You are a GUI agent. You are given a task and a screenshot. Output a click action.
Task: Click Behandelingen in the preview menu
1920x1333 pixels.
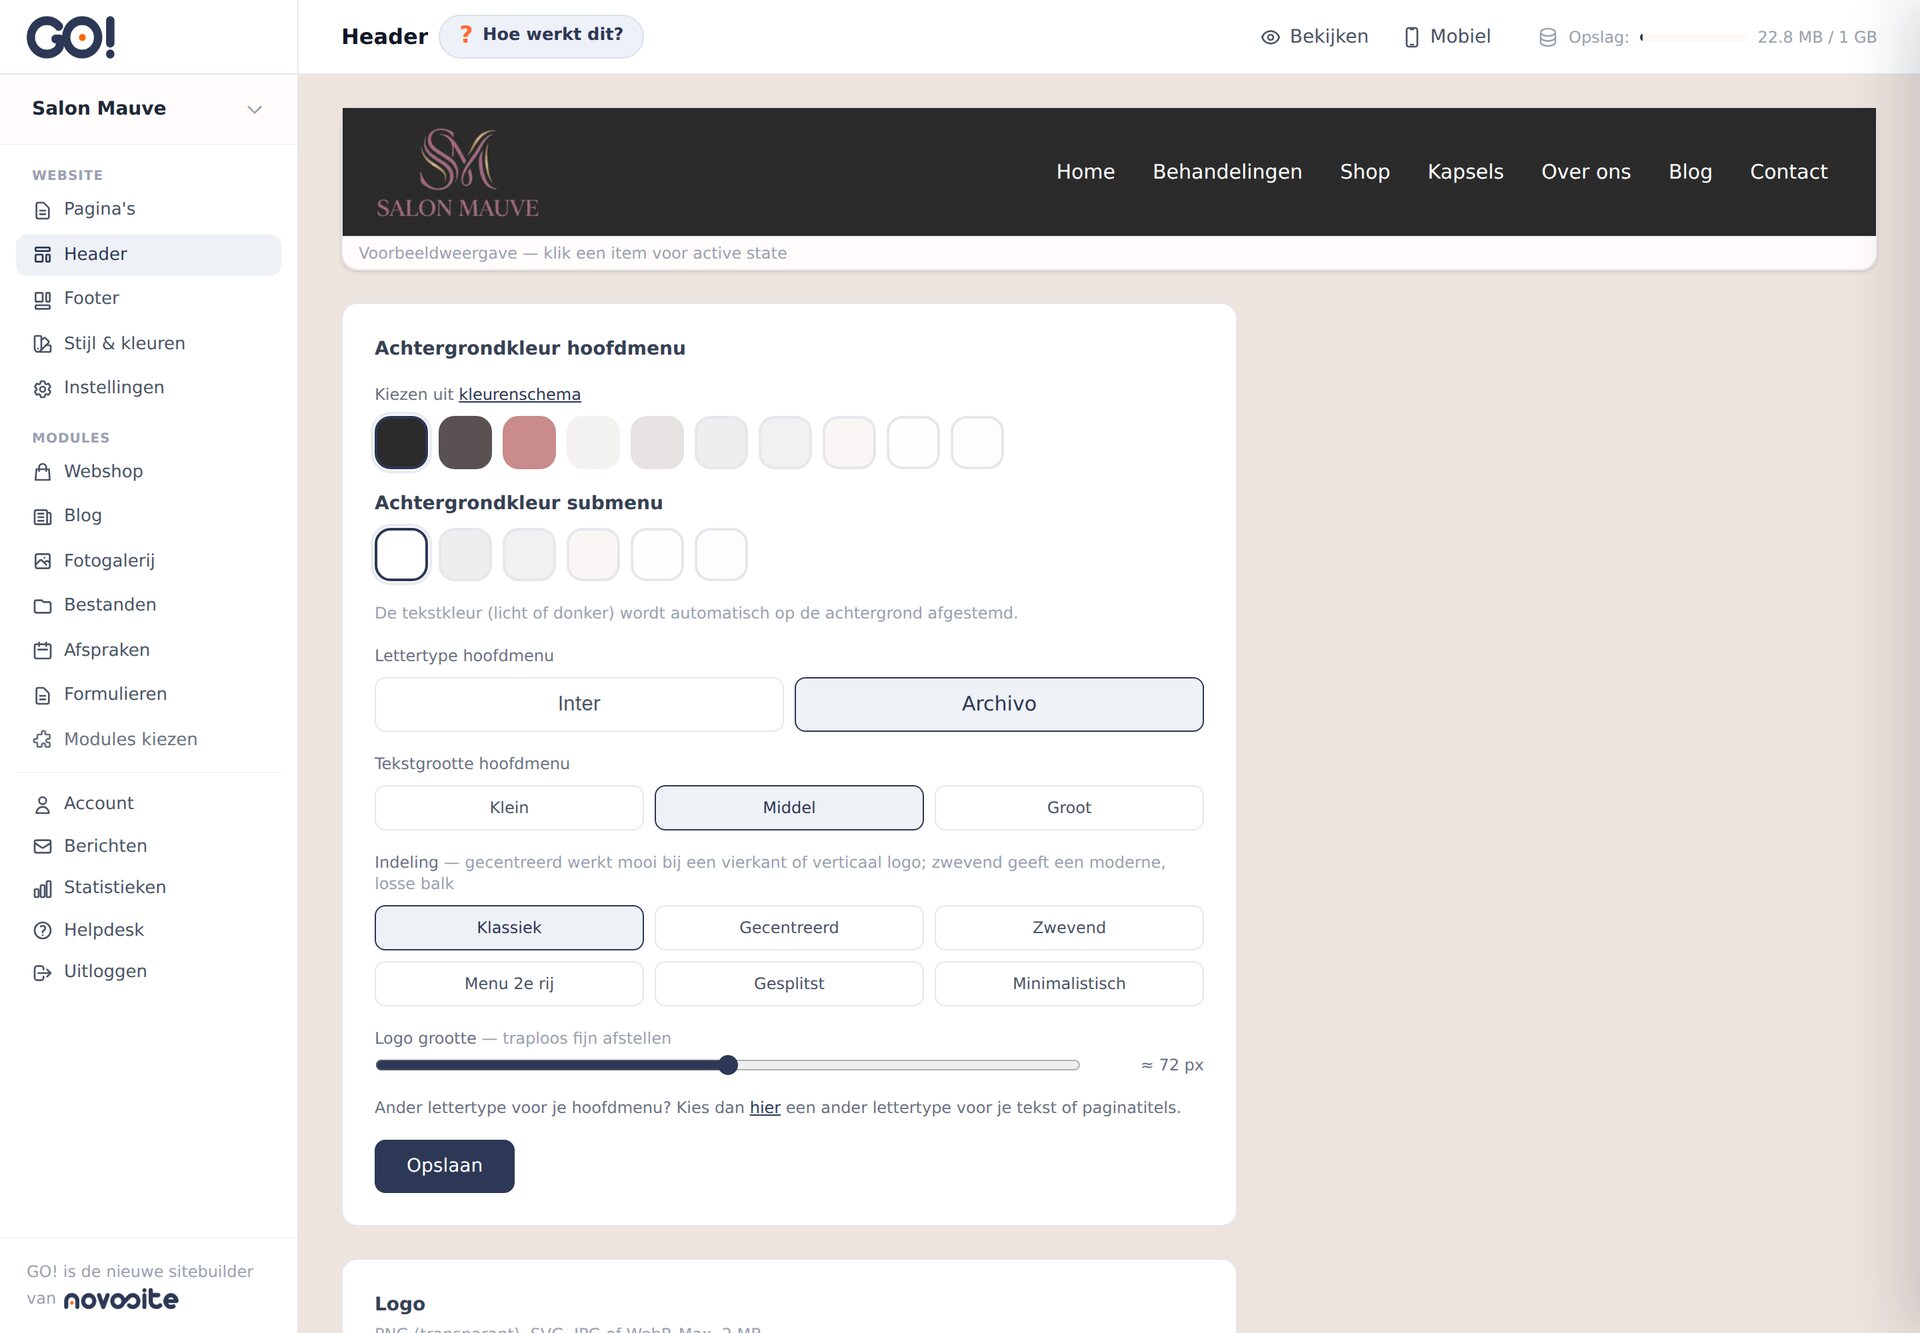1227,172
